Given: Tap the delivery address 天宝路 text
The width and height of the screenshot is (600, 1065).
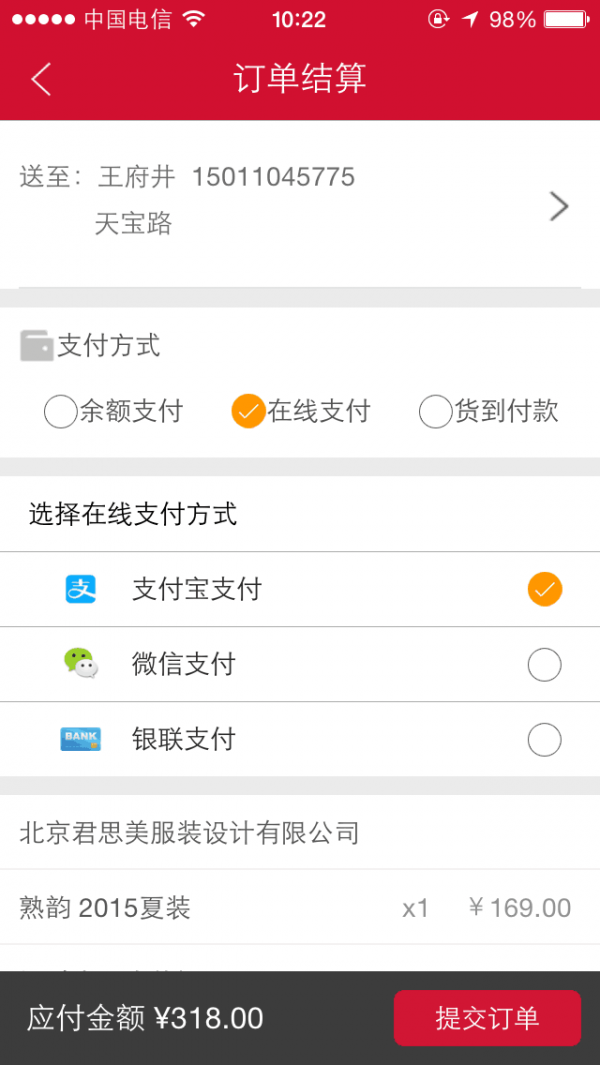Looking at the screenshot, I should pyautogui.click(x=134, y=224).
